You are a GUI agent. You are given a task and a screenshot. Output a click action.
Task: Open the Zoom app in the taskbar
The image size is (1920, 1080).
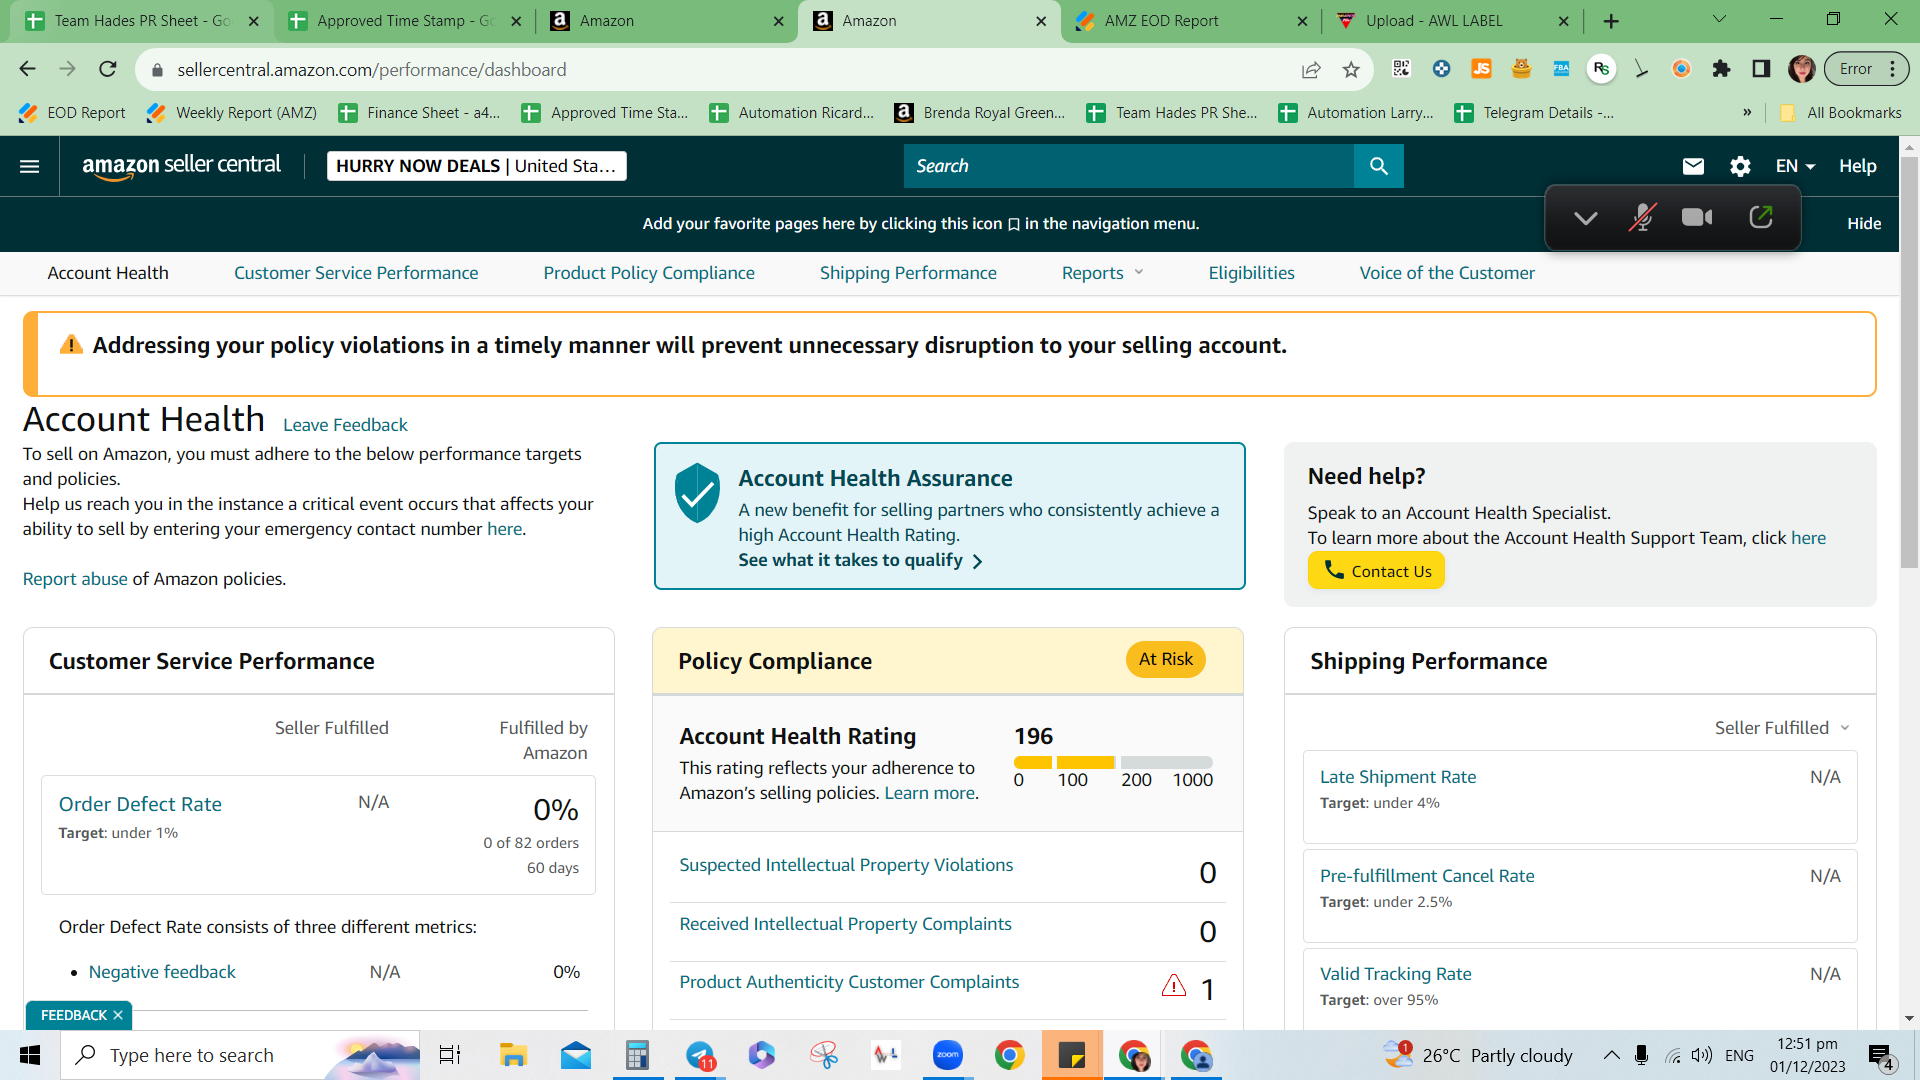click(947, 1055)
